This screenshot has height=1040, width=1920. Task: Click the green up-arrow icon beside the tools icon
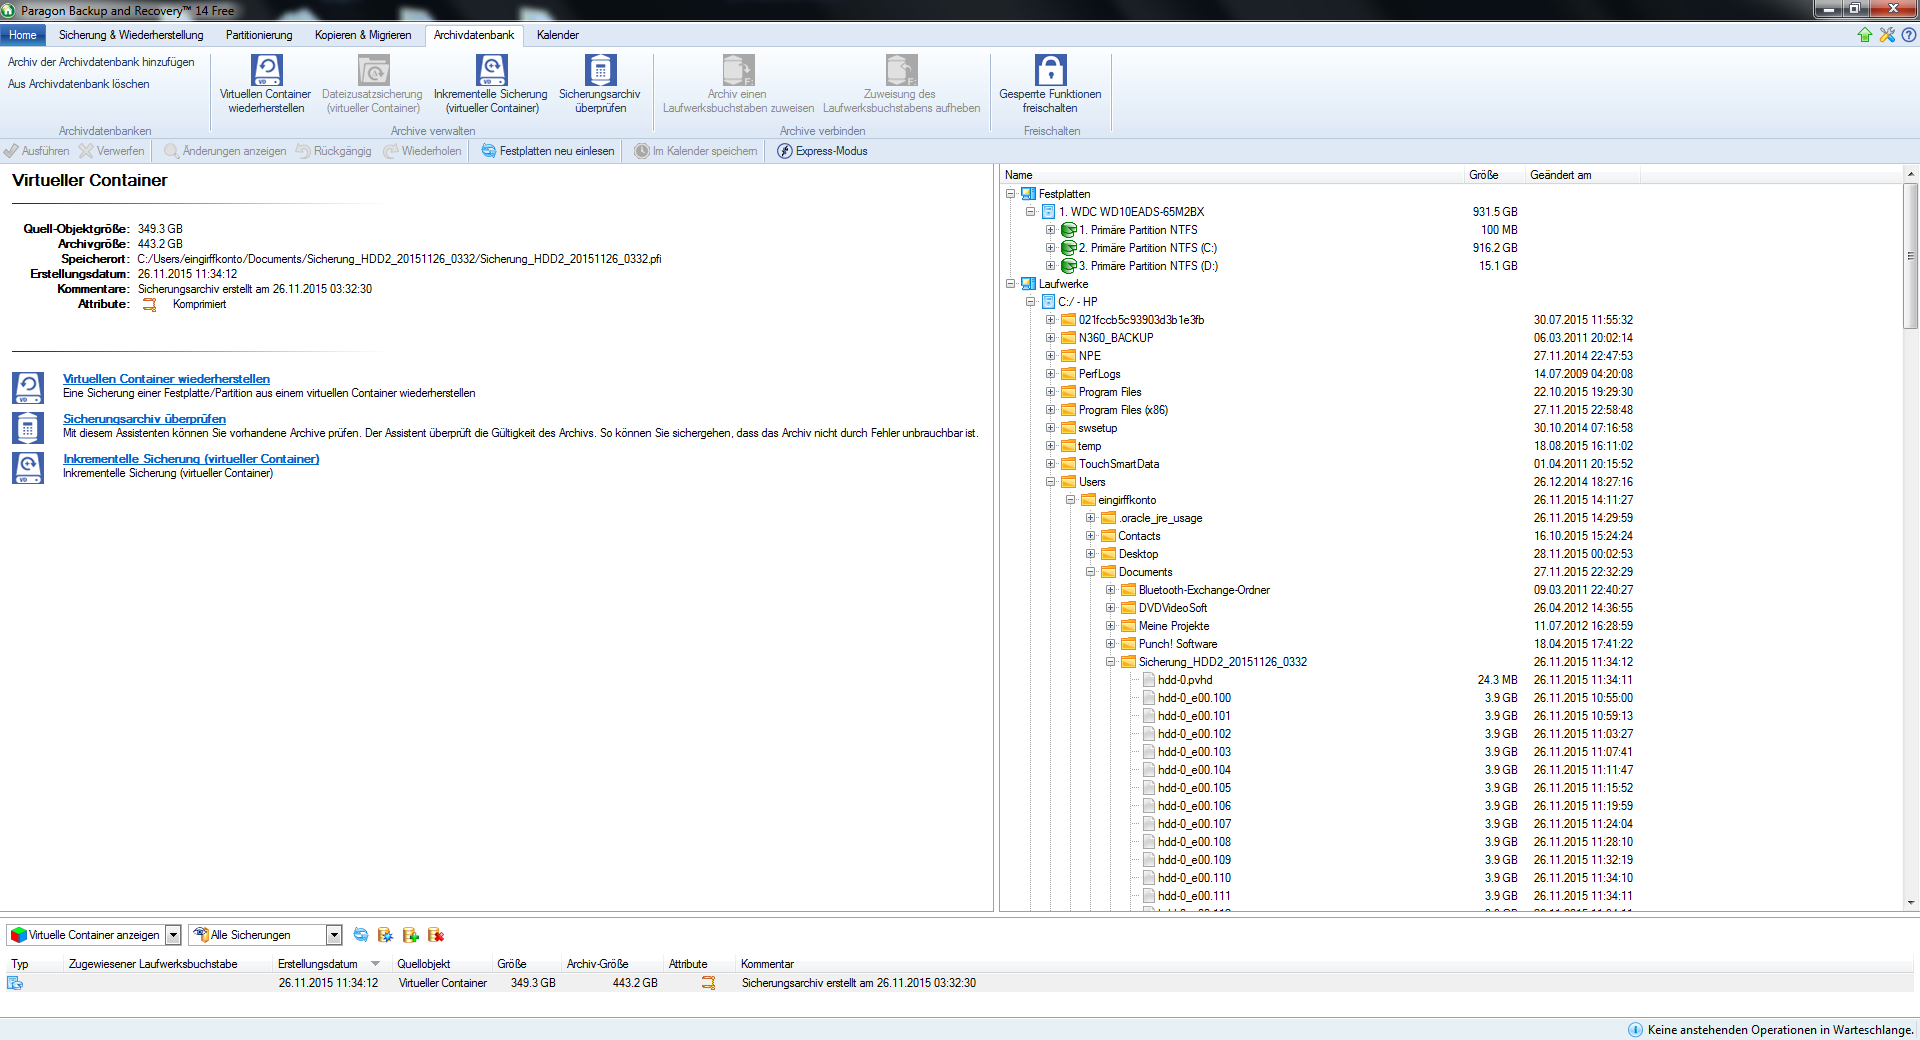tap(1865, 35)
